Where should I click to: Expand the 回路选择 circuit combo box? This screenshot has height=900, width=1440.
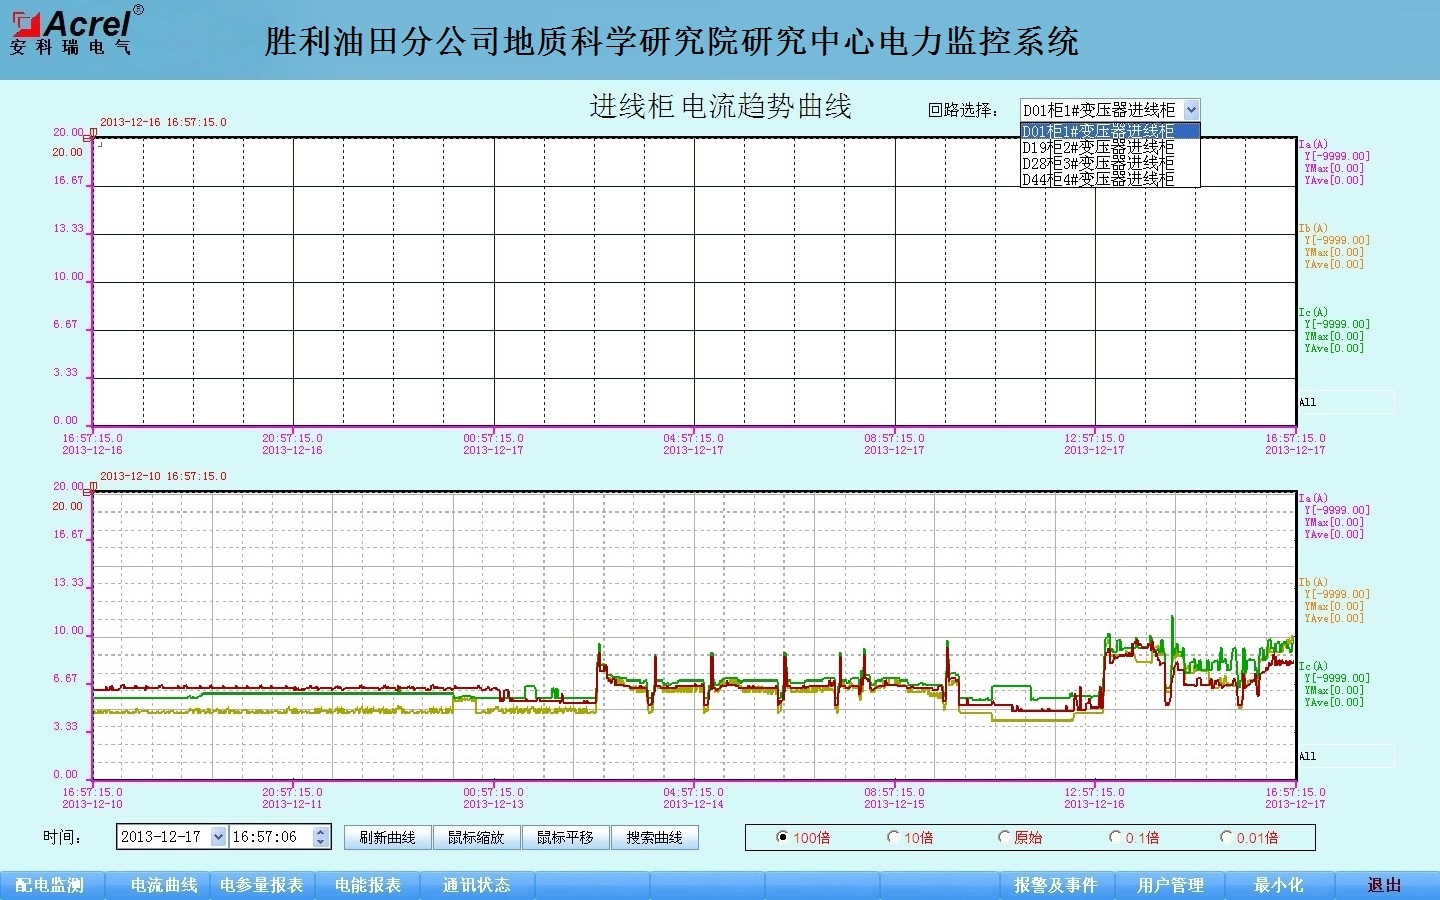(1190, 110)
